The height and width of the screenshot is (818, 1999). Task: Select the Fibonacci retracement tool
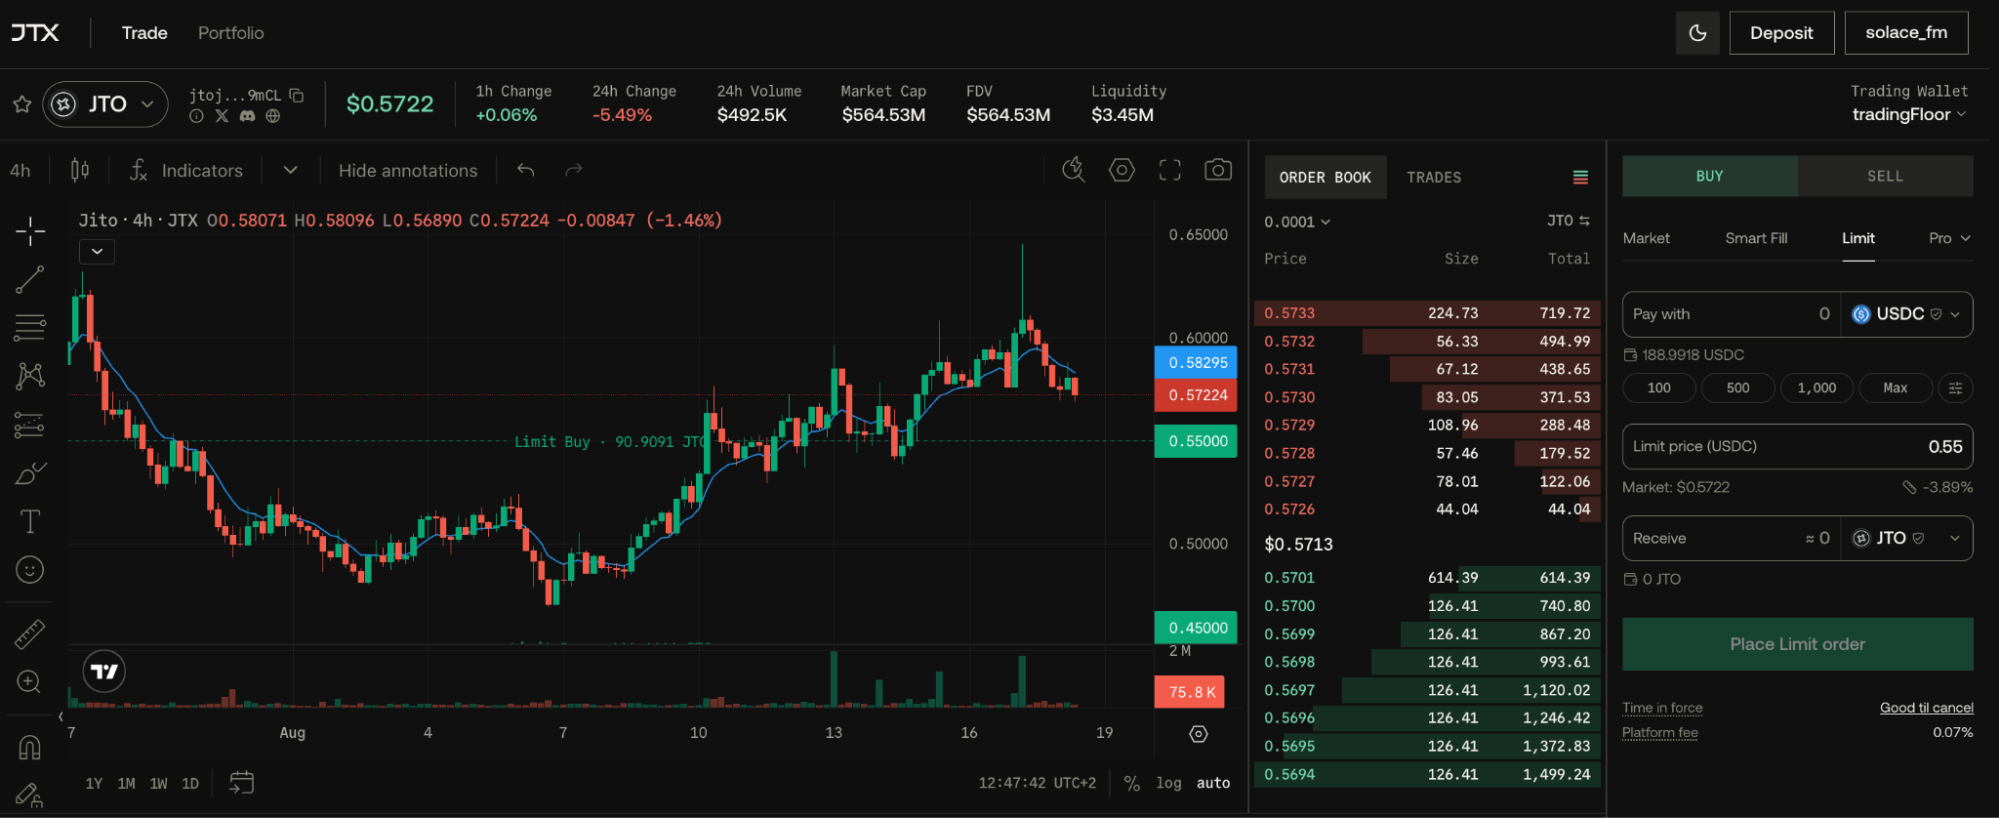click(30, 328)
